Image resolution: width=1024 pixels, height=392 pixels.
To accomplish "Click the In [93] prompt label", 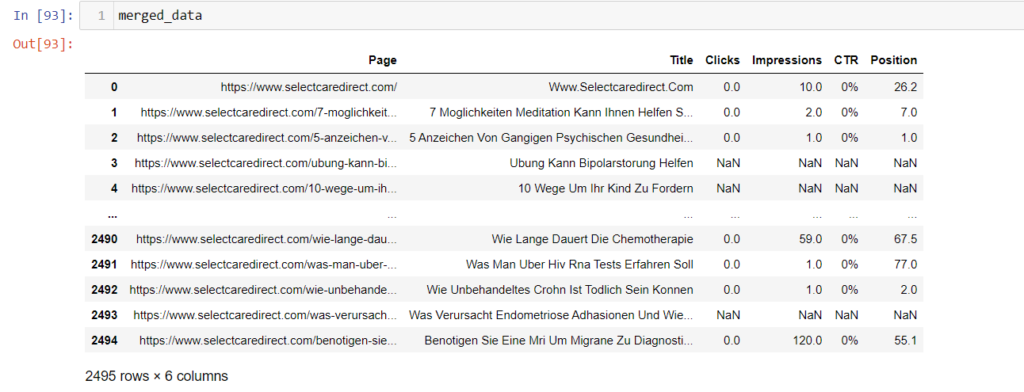I will click(43, 16).
